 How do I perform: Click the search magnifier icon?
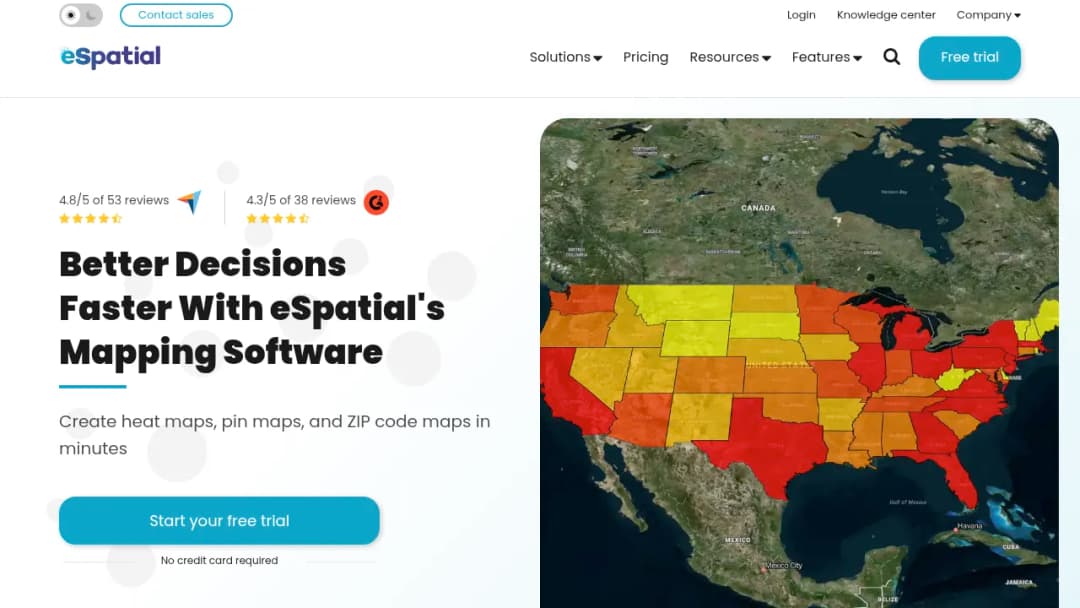point(892,56)
